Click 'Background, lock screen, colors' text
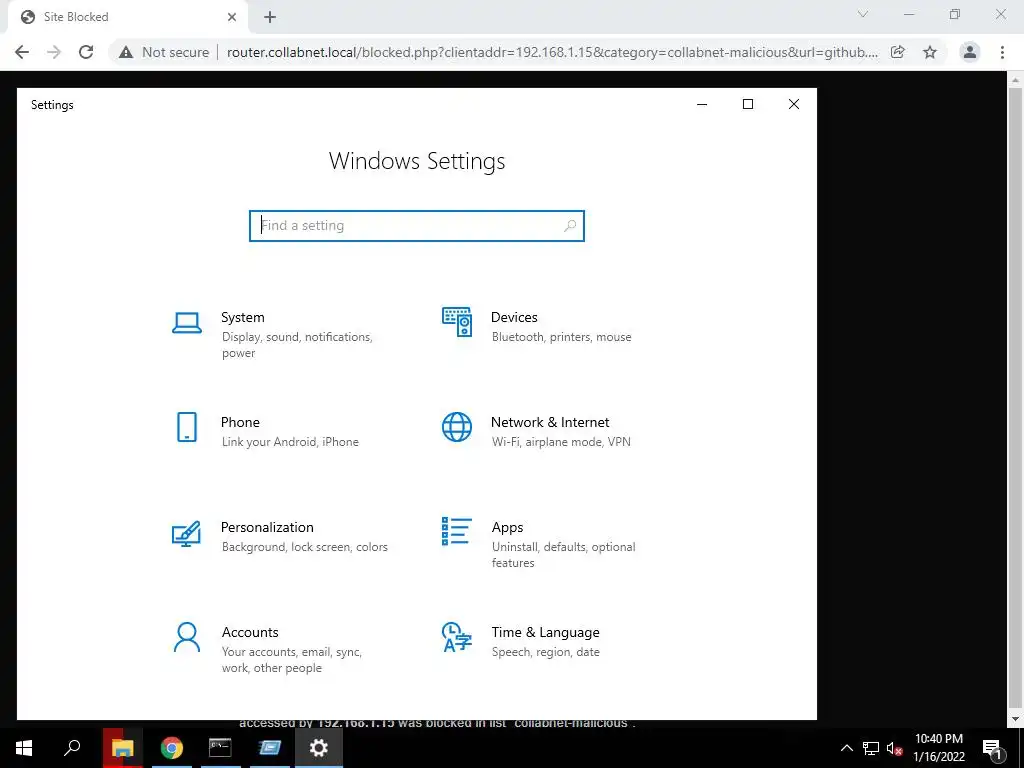The image size is (1024, 768). [304, 547]
